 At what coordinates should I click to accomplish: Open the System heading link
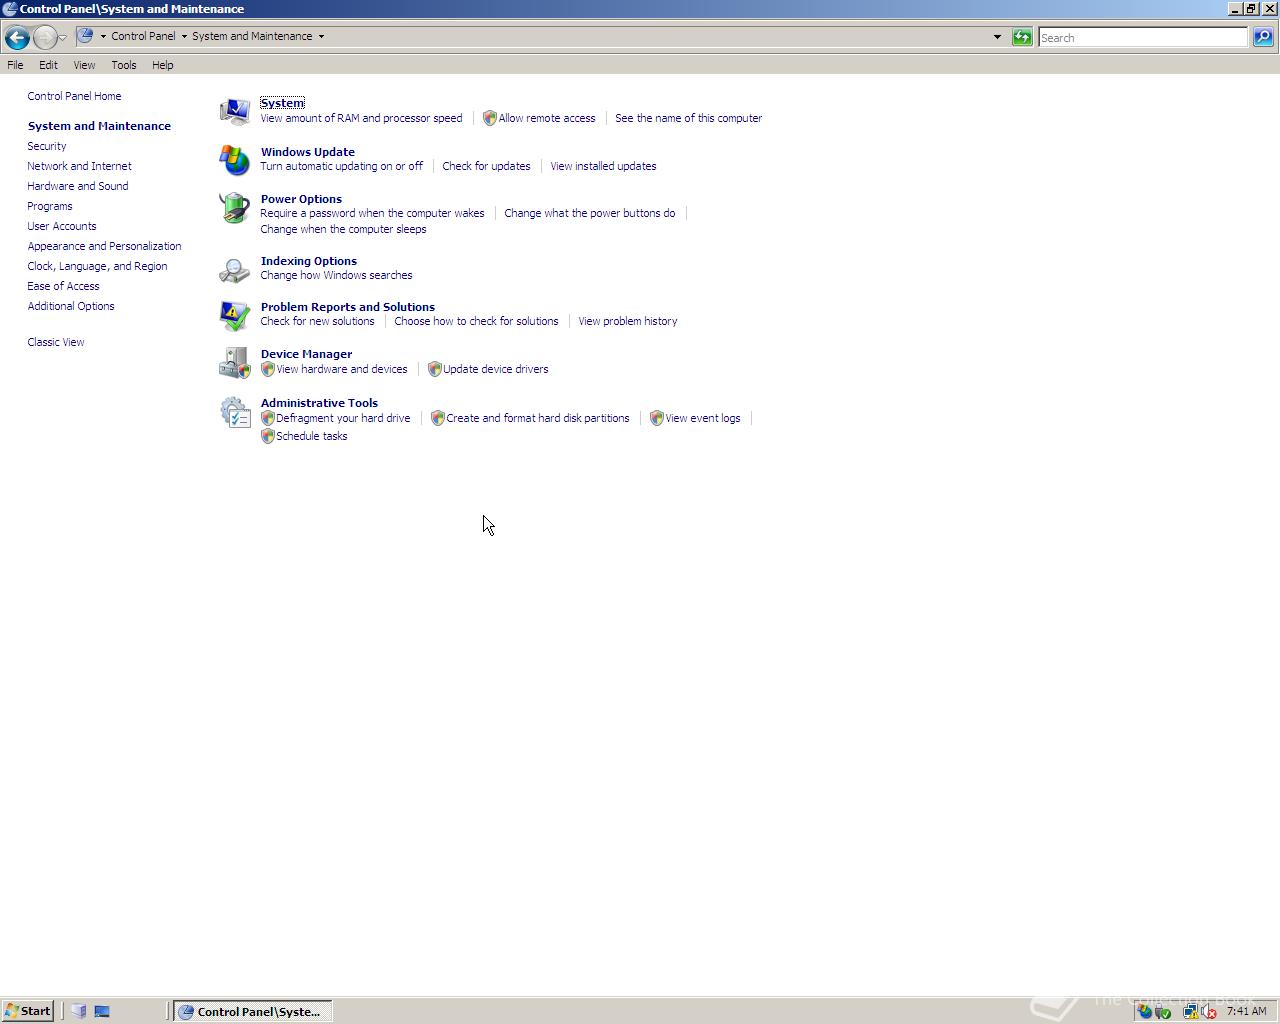point(282,103)
